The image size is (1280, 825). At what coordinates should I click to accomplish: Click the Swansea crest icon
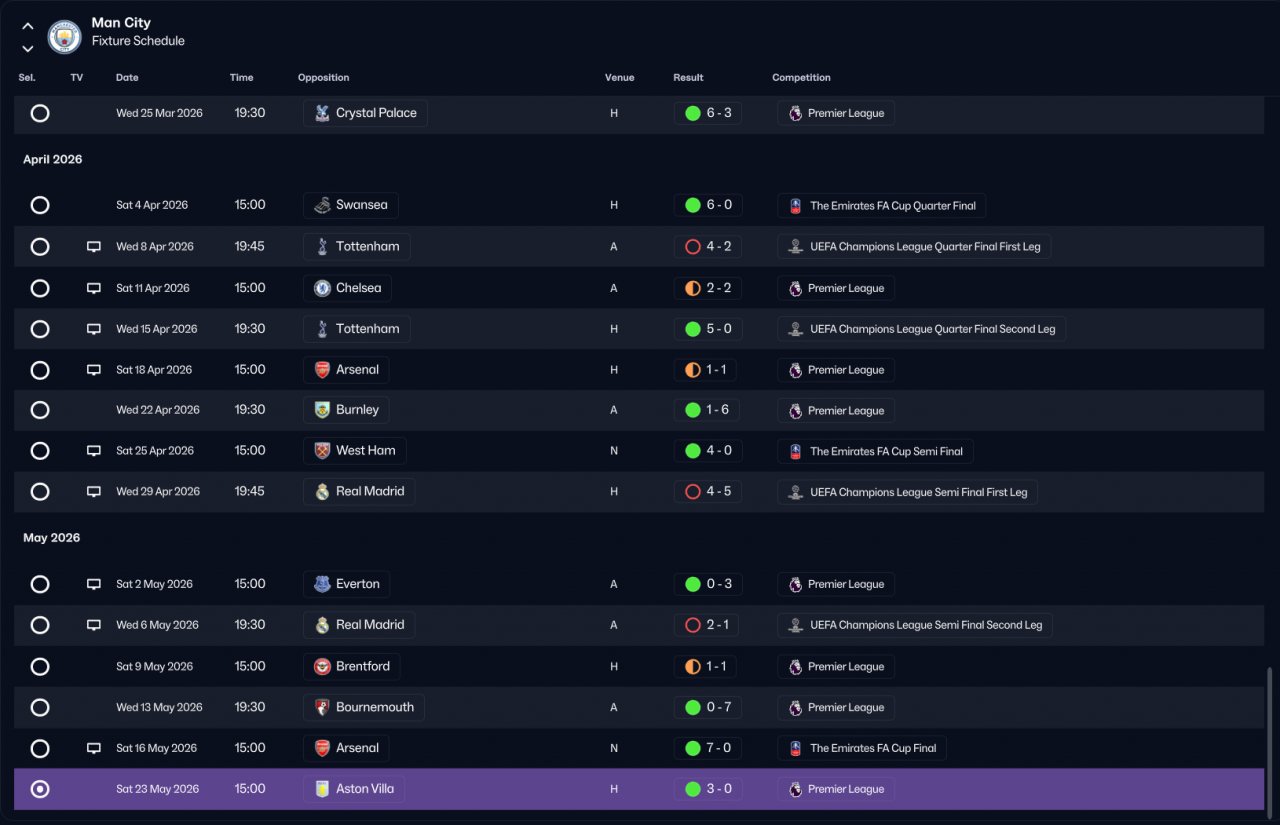[x=322, y=205]
